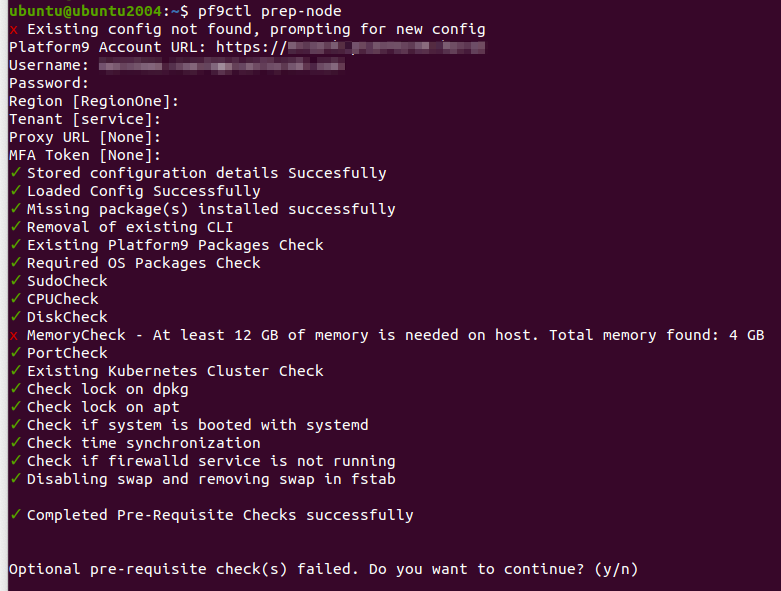This screenshot has height=591, width=781.
Task: Click the red X beside MemoryCheck
Action: [14, 335]
